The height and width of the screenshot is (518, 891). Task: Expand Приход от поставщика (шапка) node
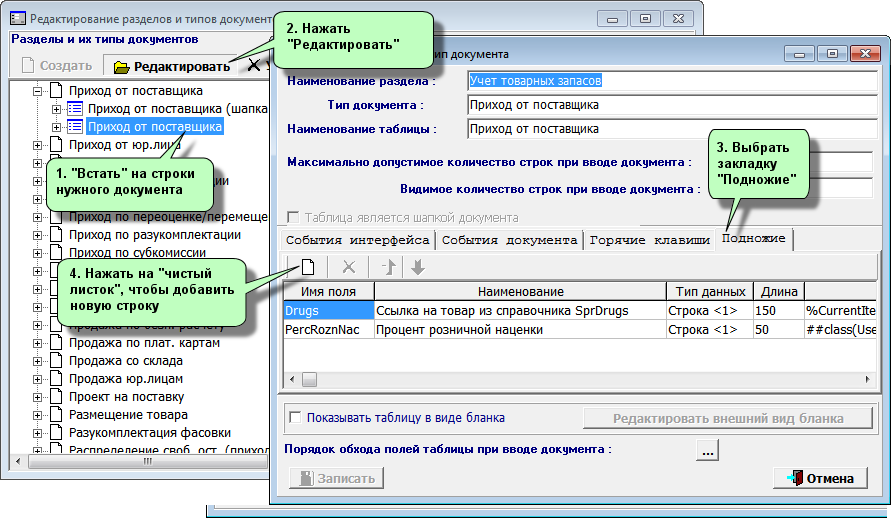(56, 109)
